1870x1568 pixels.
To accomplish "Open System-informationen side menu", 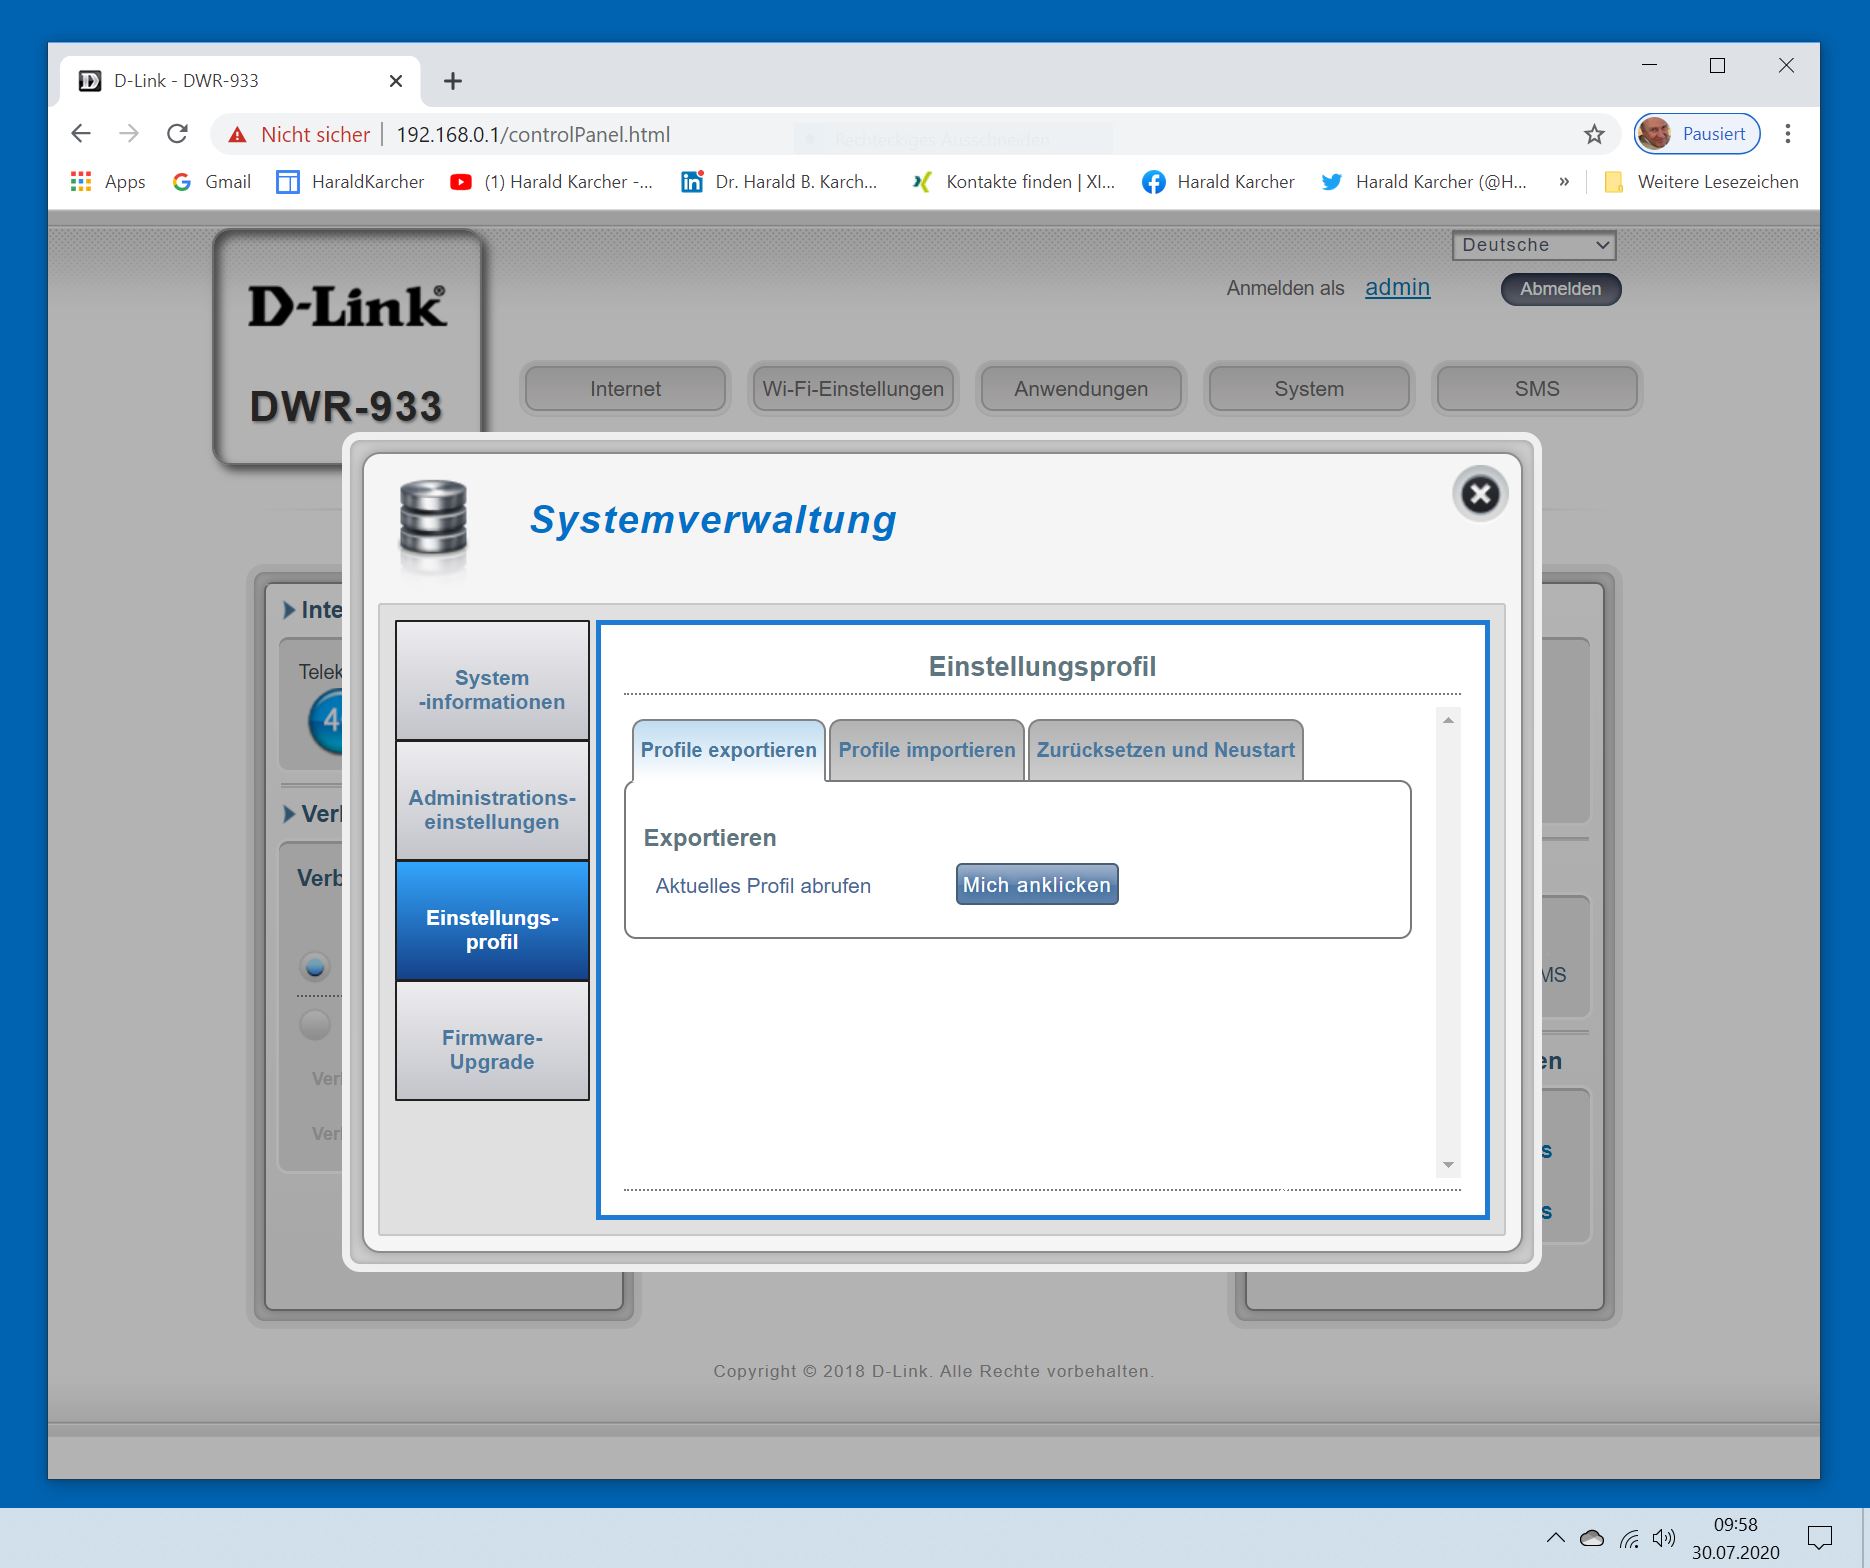I will (492, 681).
